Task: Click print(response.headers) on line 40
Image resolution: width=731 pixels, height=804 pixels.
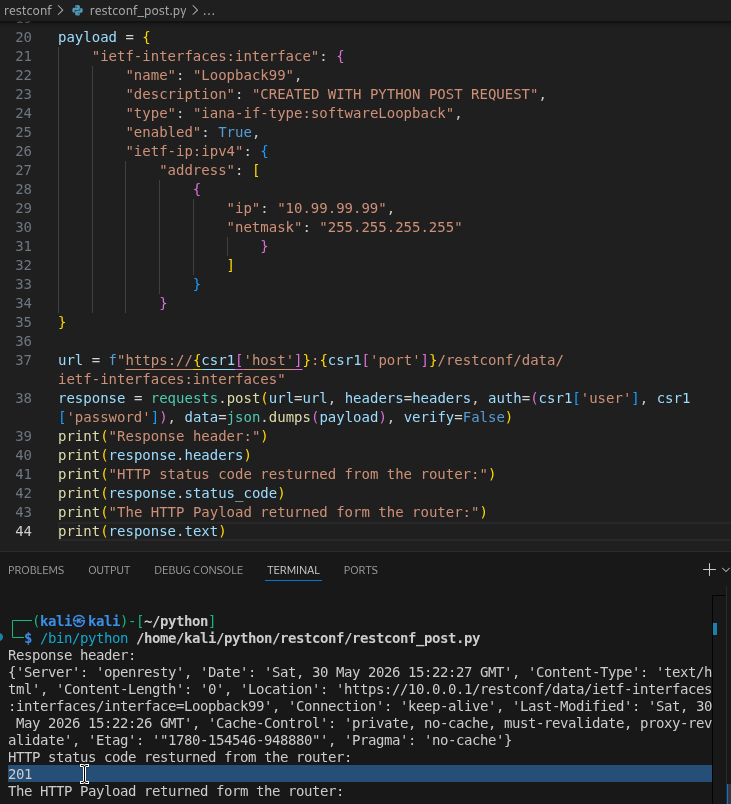Action: pos(154,455)
